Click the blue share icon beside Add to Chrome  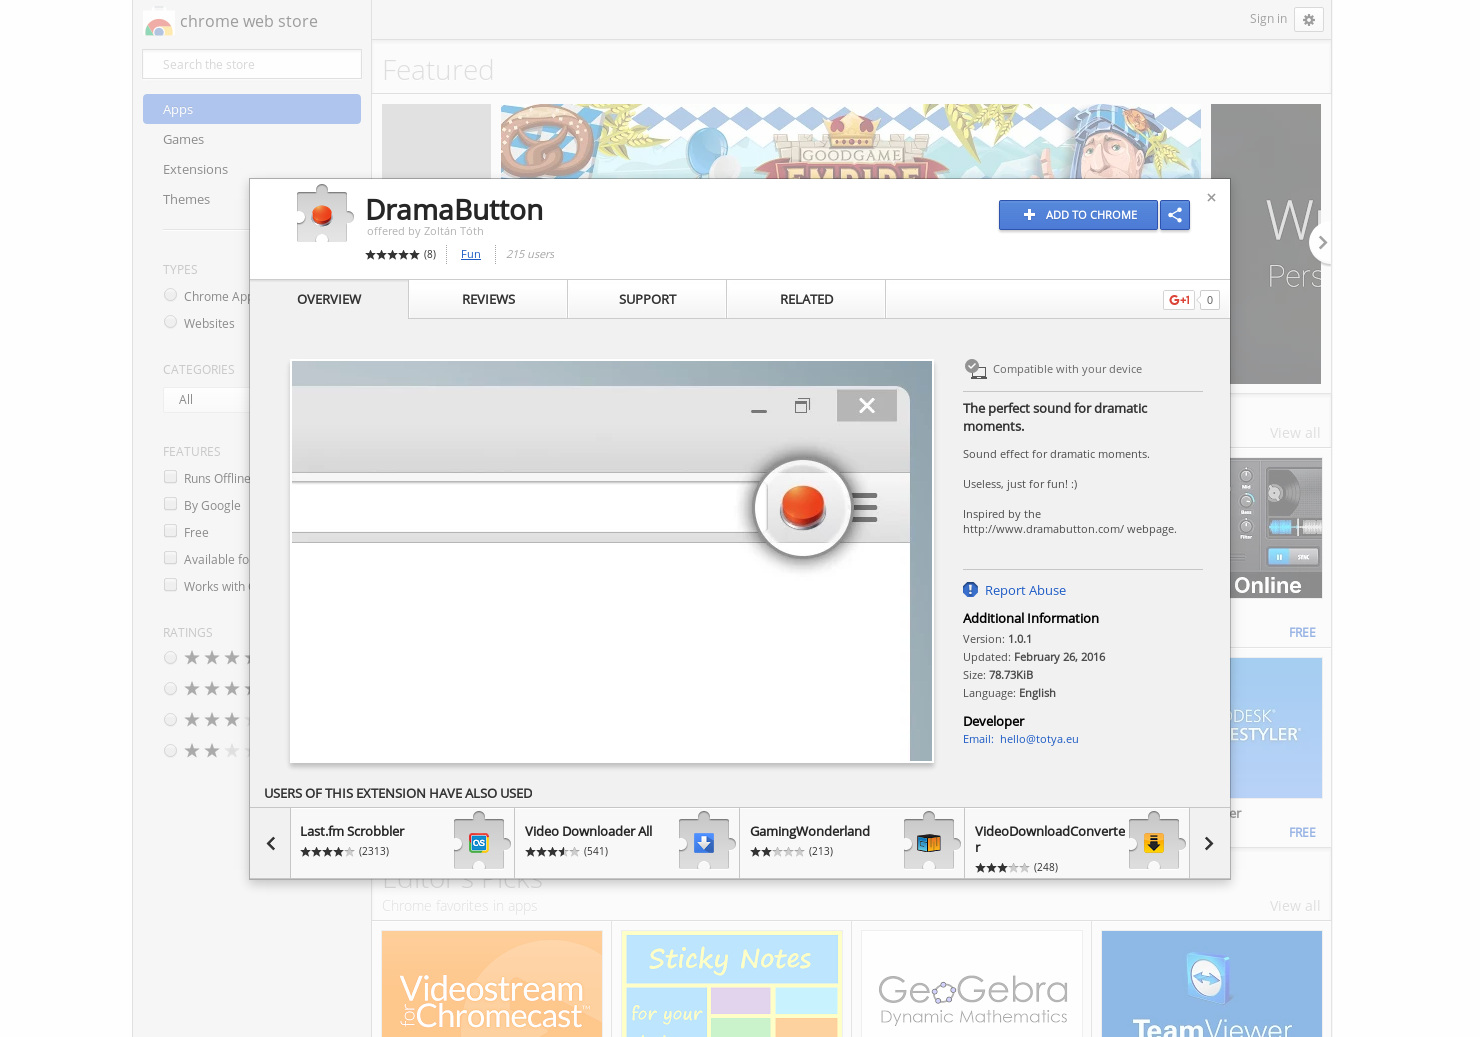[x=1175, y=215]
